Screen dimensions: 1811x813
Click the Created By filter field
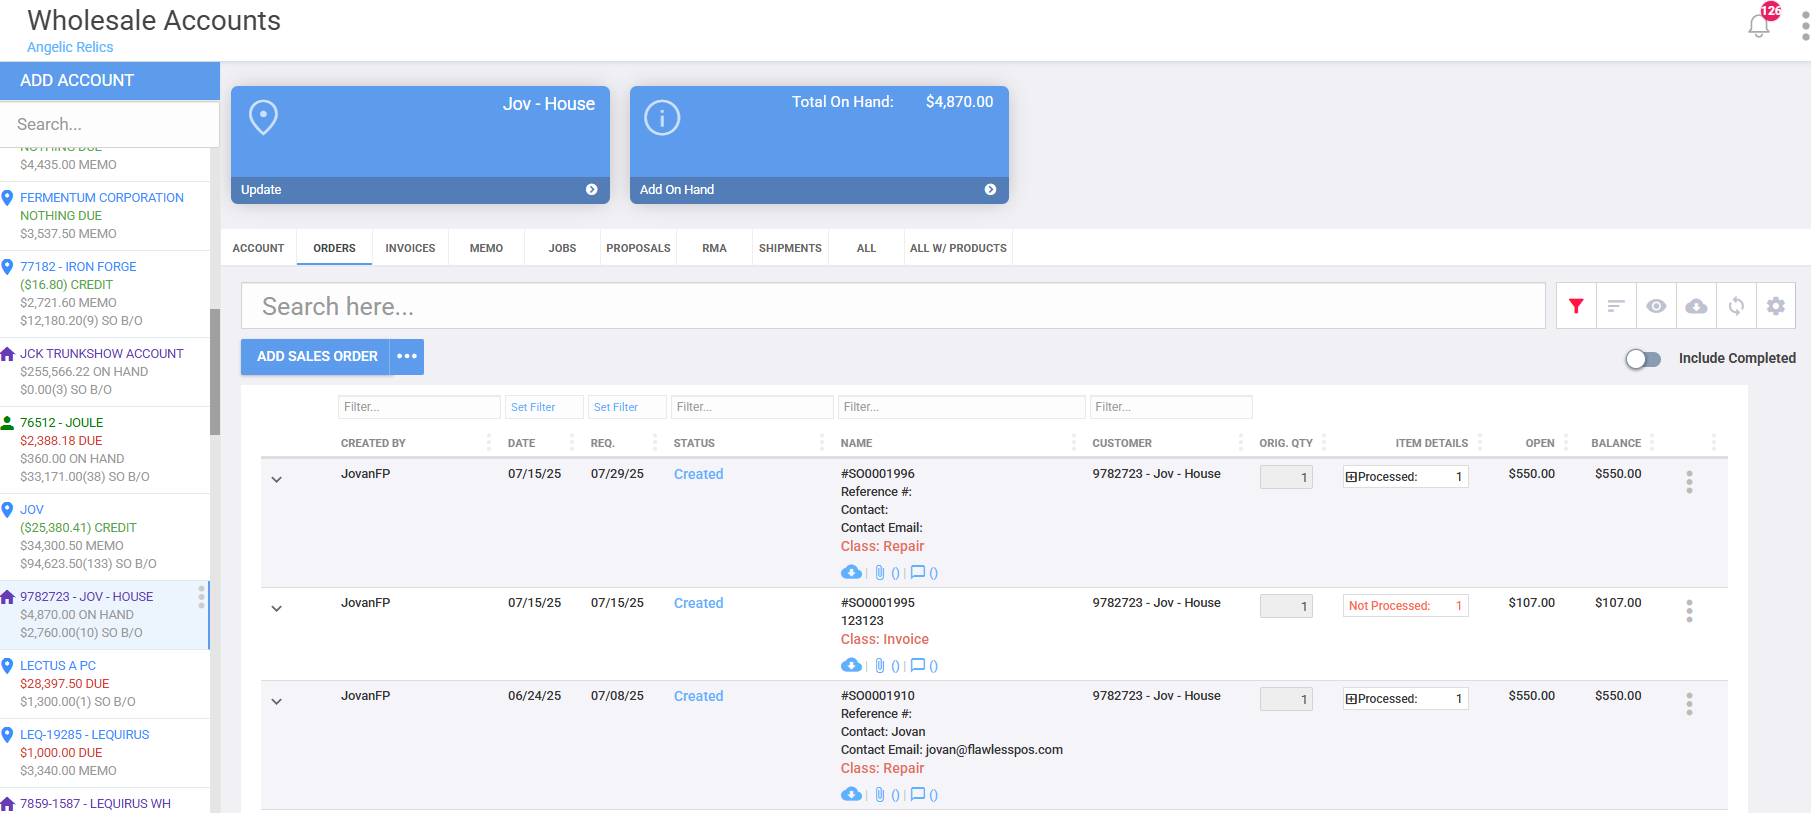click(419, 407)
